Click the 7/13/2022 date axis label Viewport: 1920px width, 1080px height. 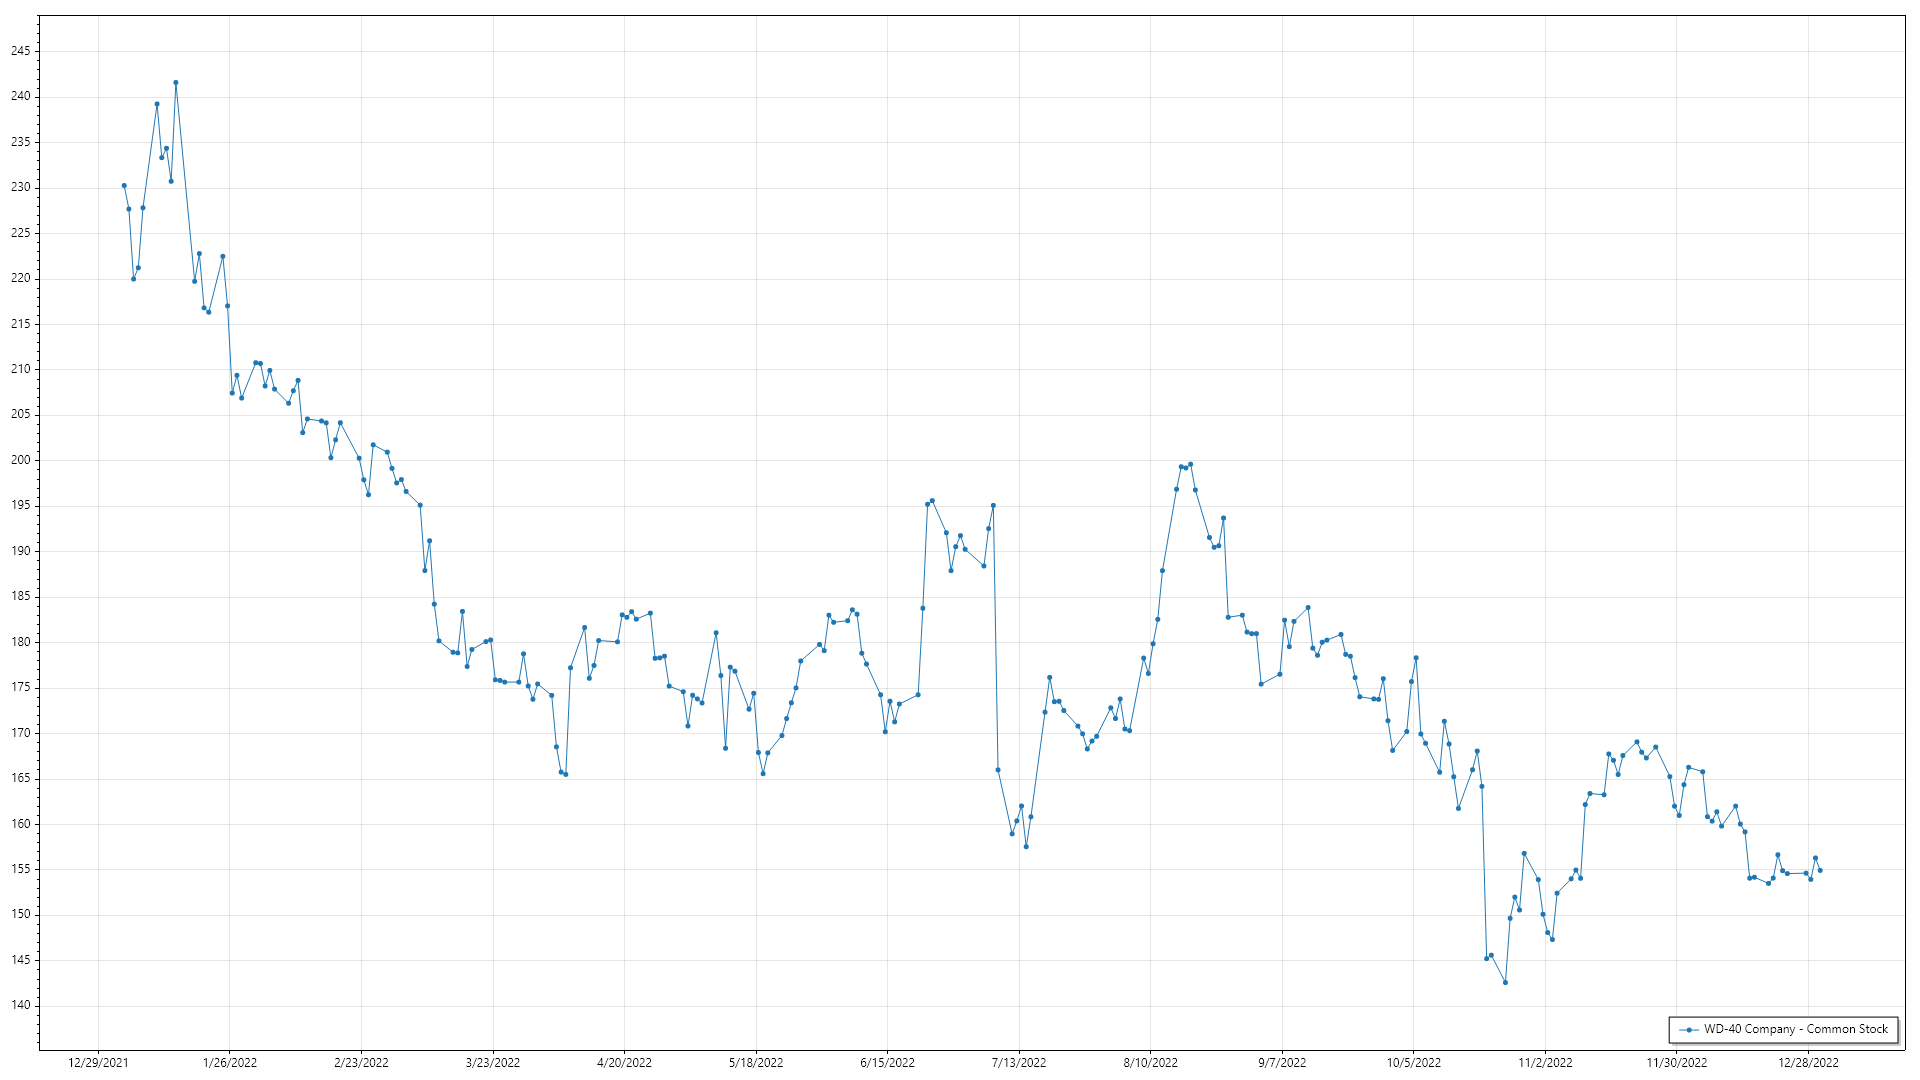(1019, 1062)
